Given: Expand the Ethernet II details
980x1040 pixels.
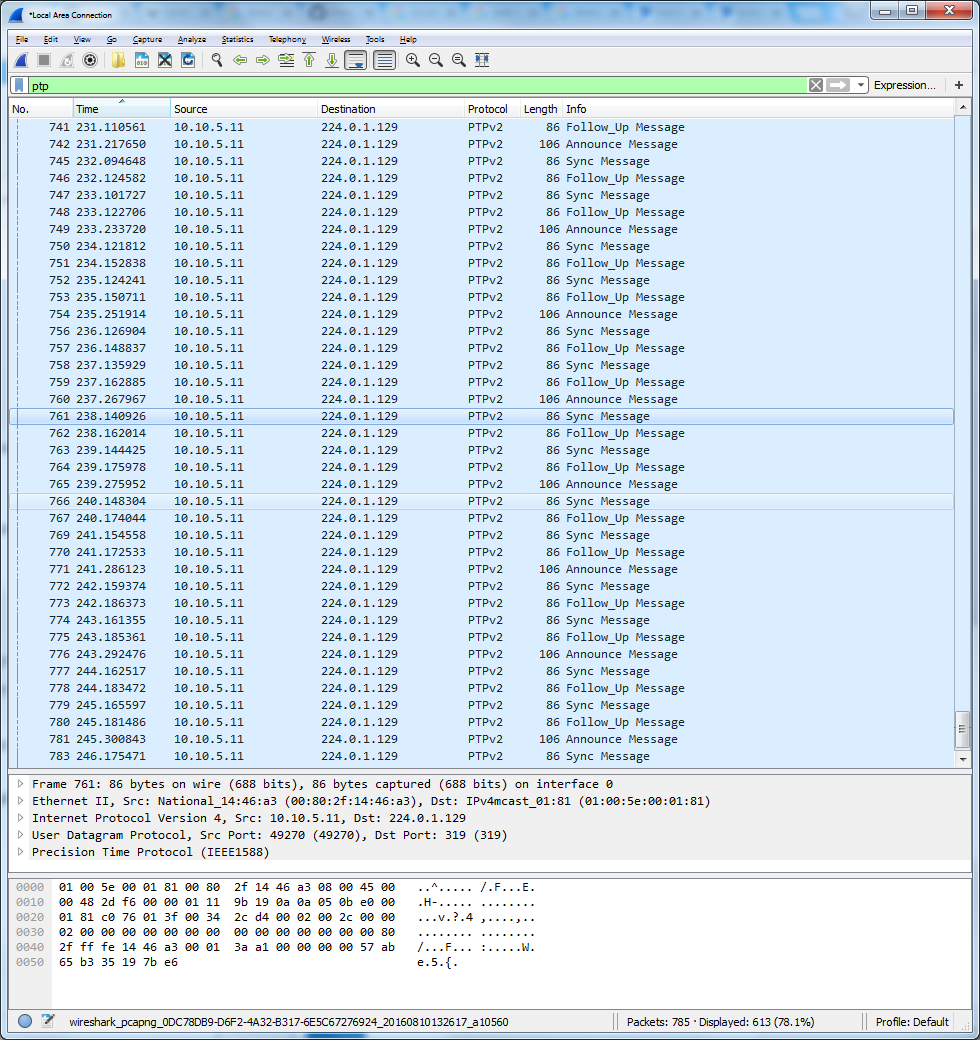Looking at the screenshot, I should (21, 801).
